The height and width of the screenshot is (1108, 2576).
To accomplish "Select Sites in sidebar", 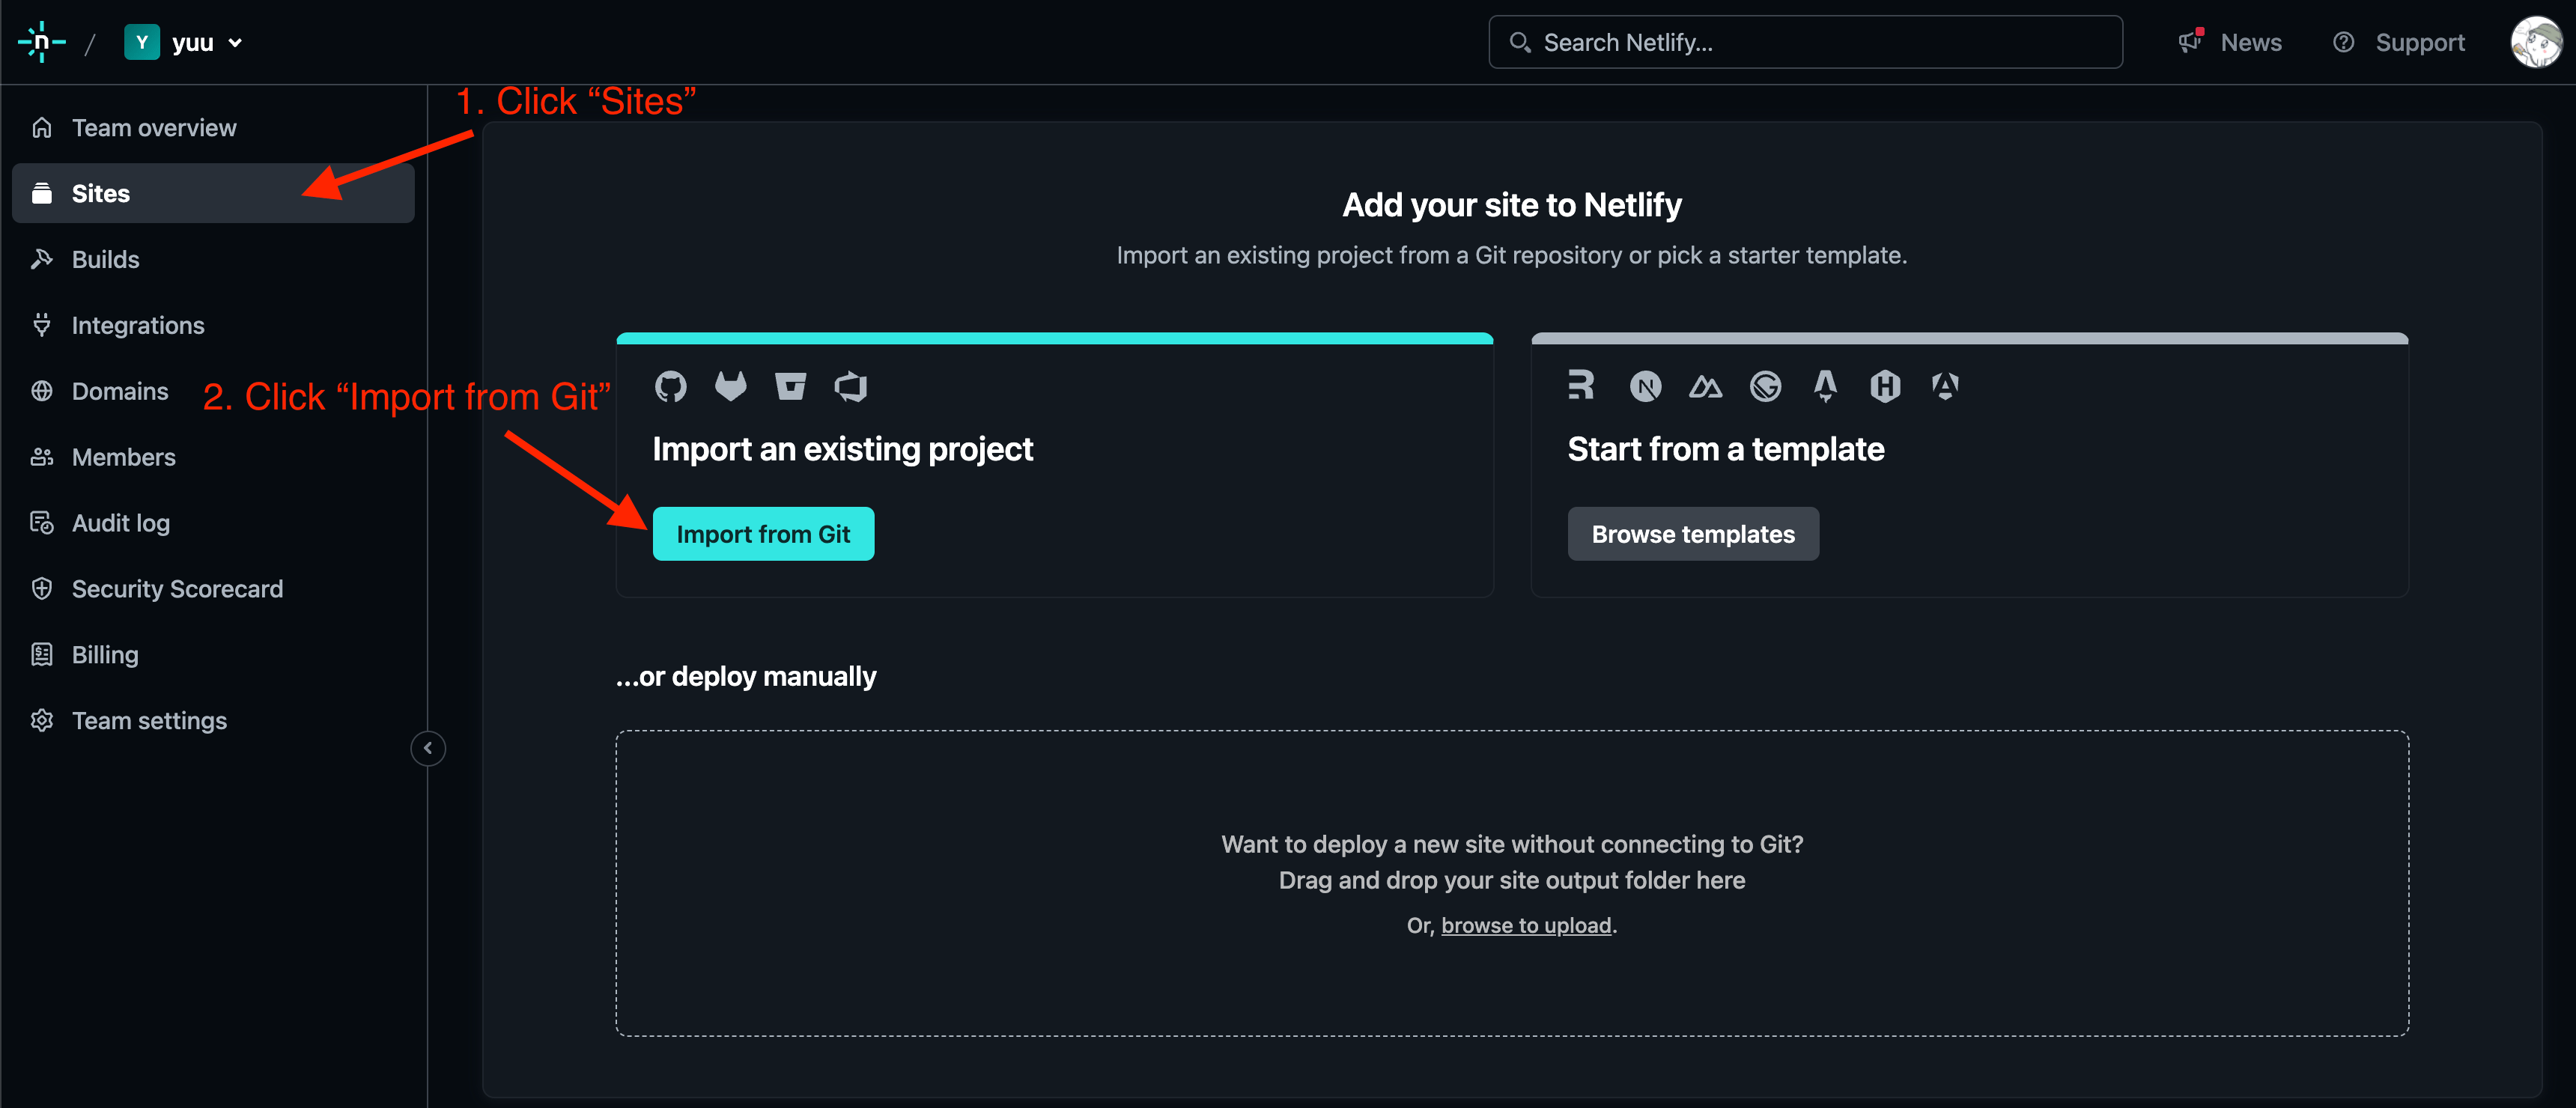I will coord(213,193).
